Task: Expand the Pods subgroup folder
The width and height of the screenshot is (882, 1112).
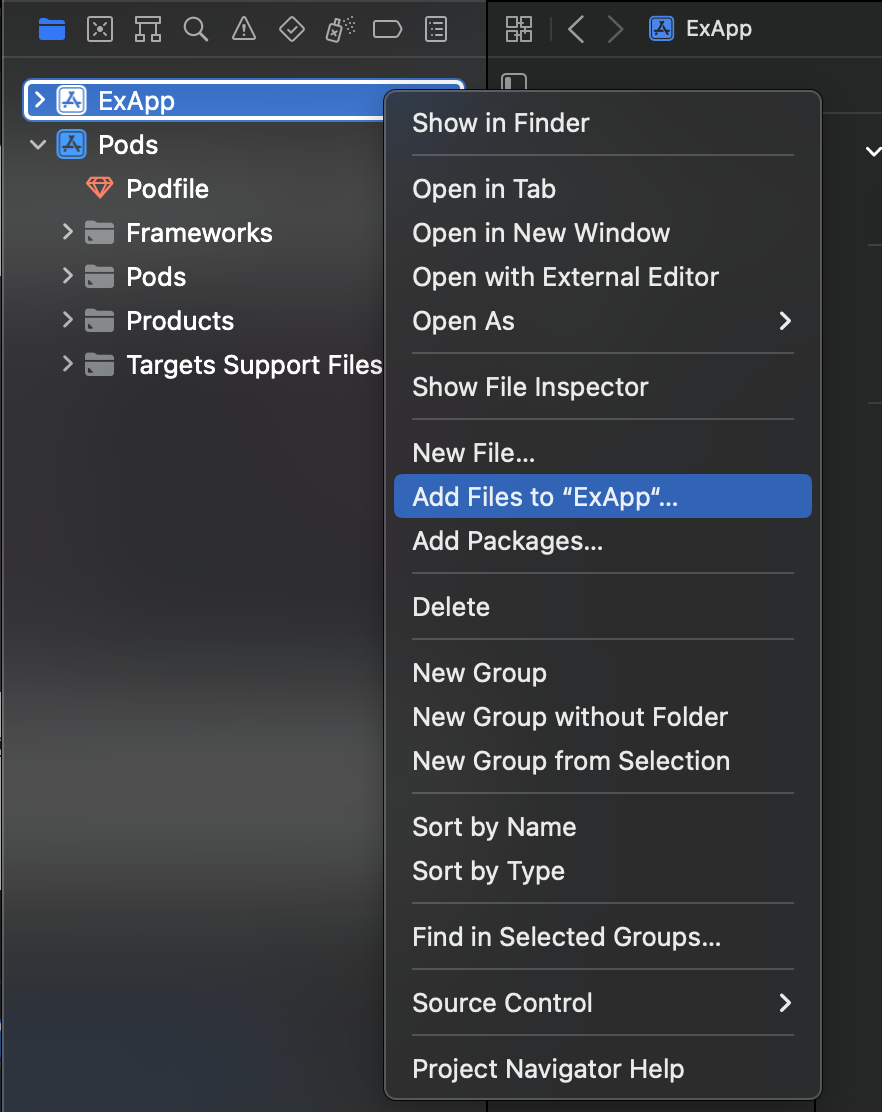Action: (x=67, y=276)
